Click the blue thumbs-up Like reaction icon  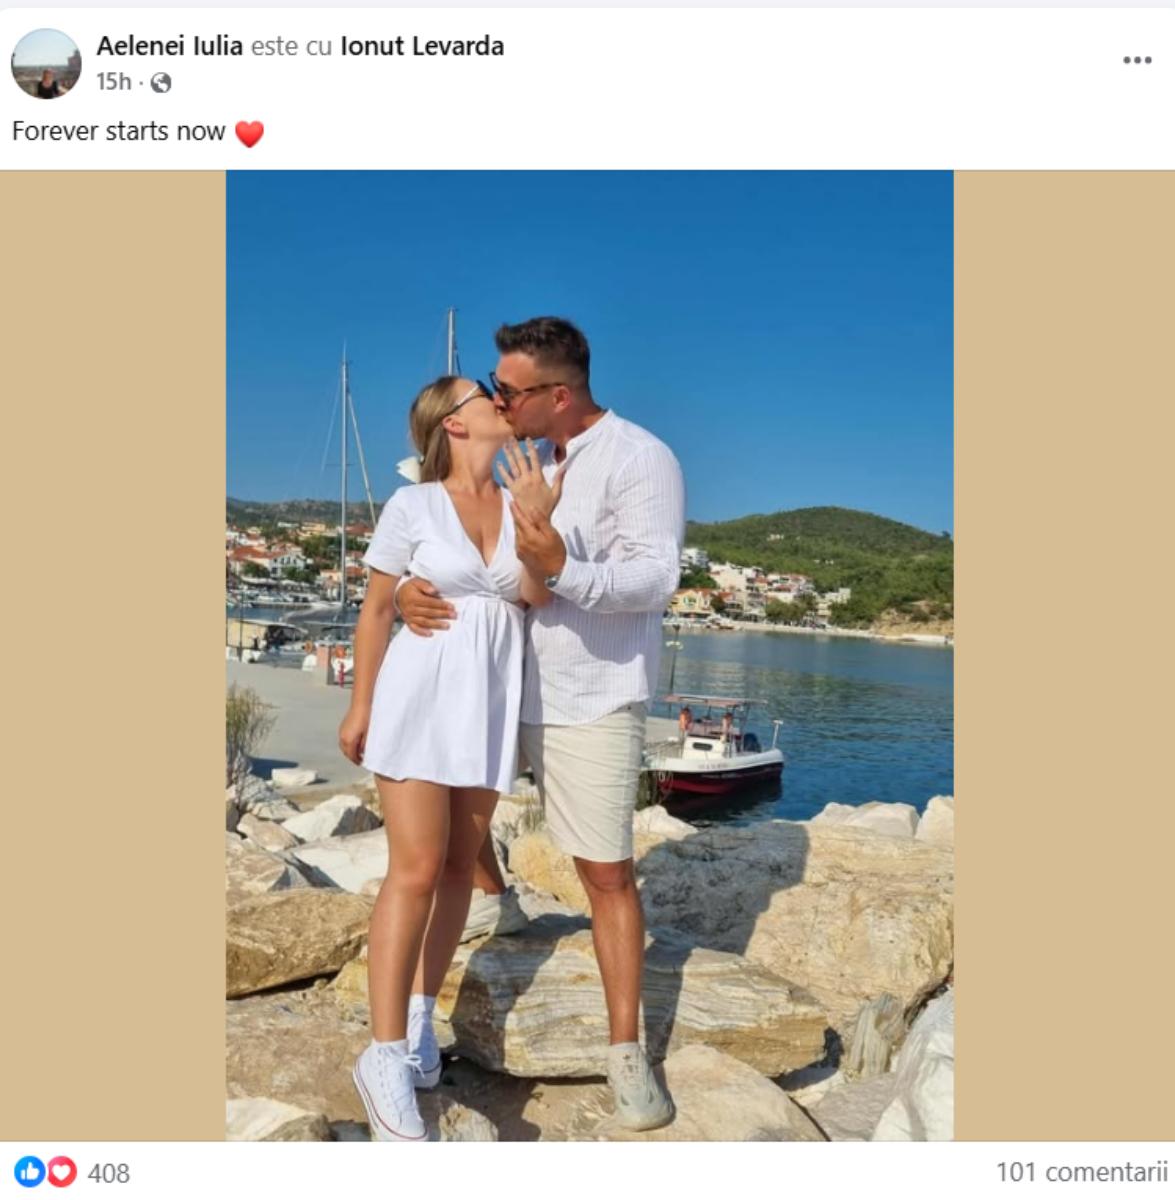(x=29, y=1171)
